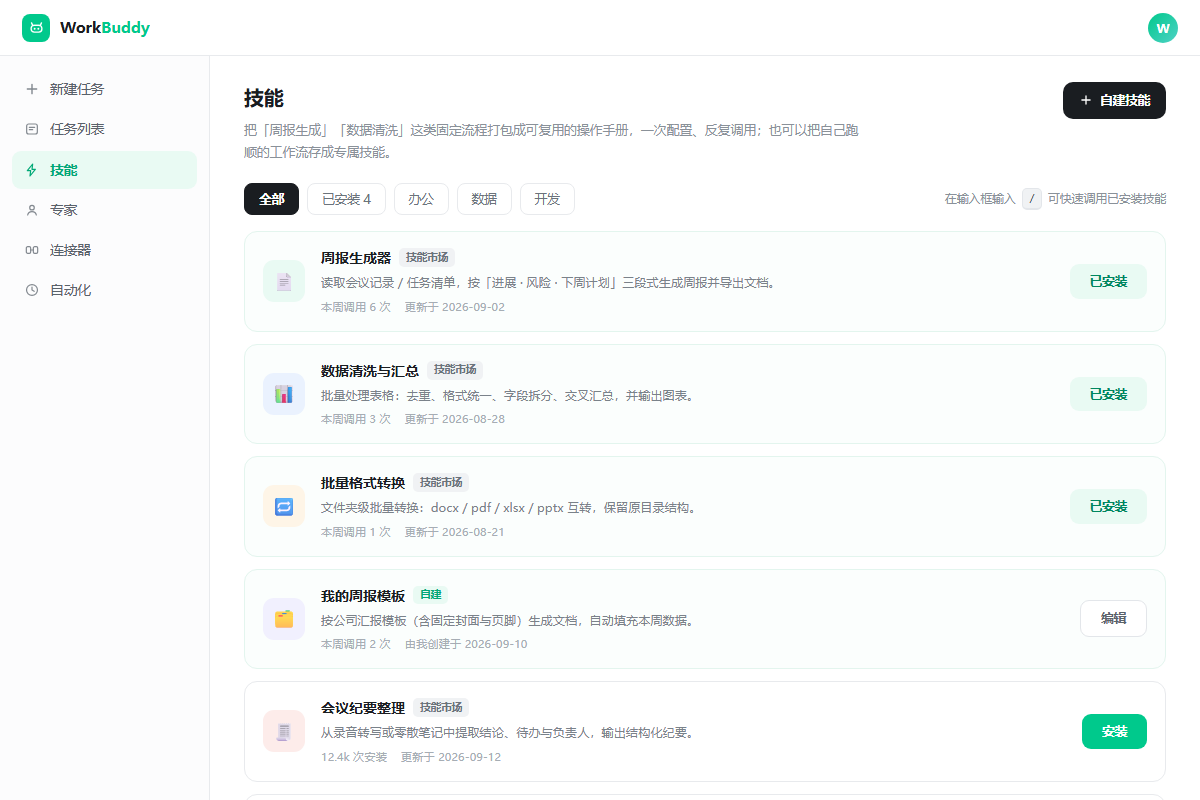Click the 周报生成器 title
This screenshot has height=800, width=1200.
[x=356, y=258]
